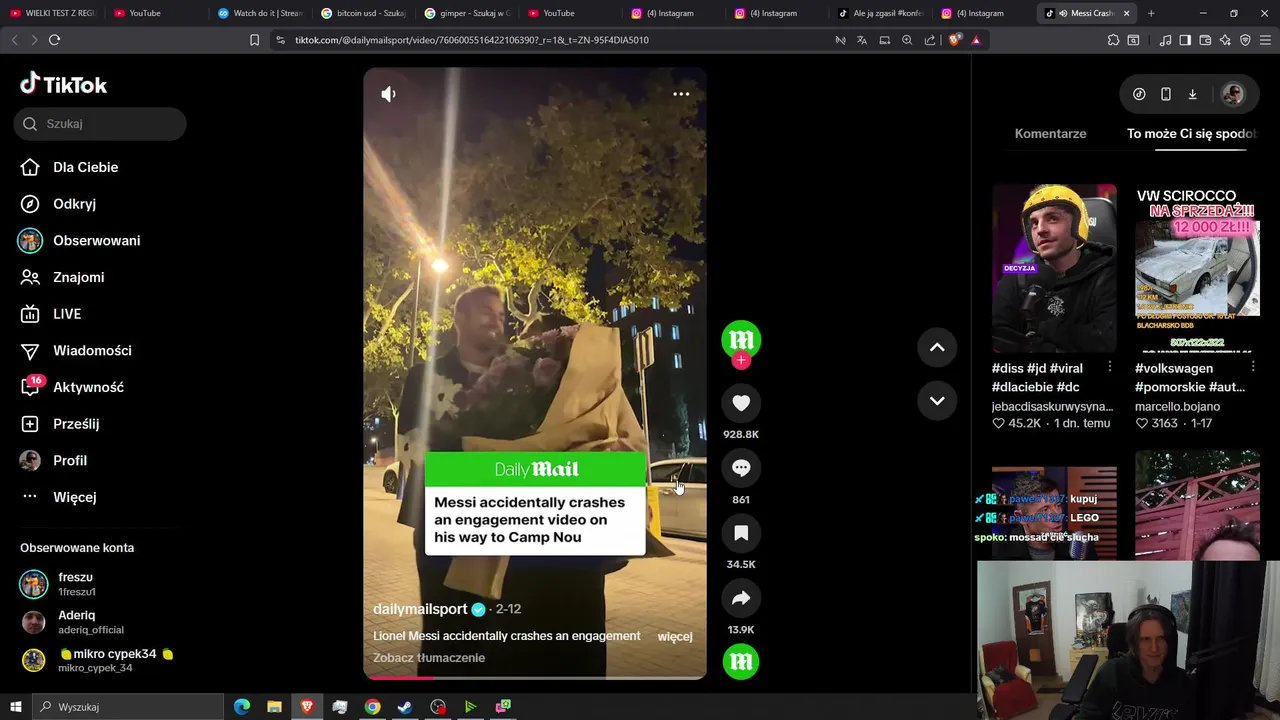The width and height of the screenshot is (1280, 720).
Task: Like the #volkswagen #pomorskie recommended video
Action: pos(1141,424)
